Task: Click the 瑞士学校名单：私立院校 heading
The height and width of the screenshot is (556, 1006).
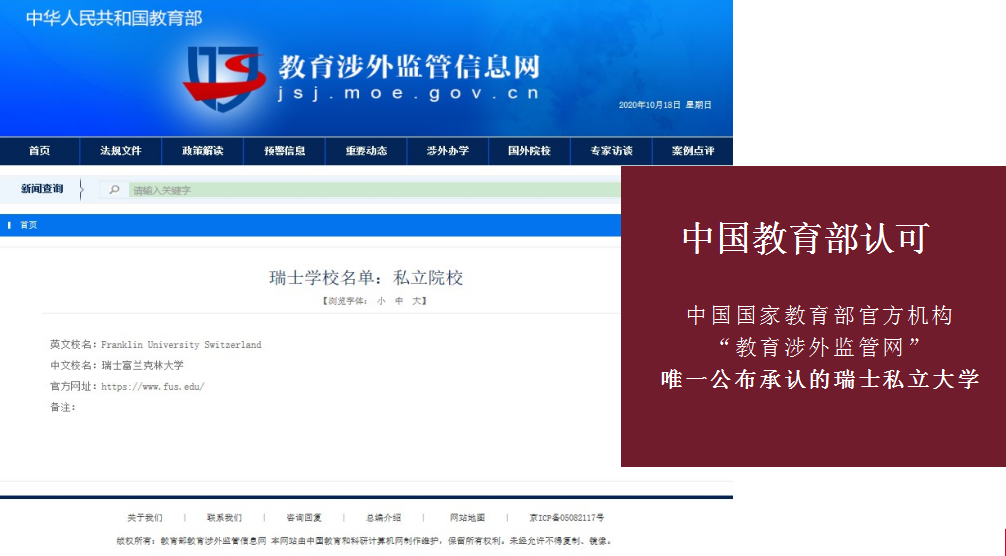Action: (366, 278)
